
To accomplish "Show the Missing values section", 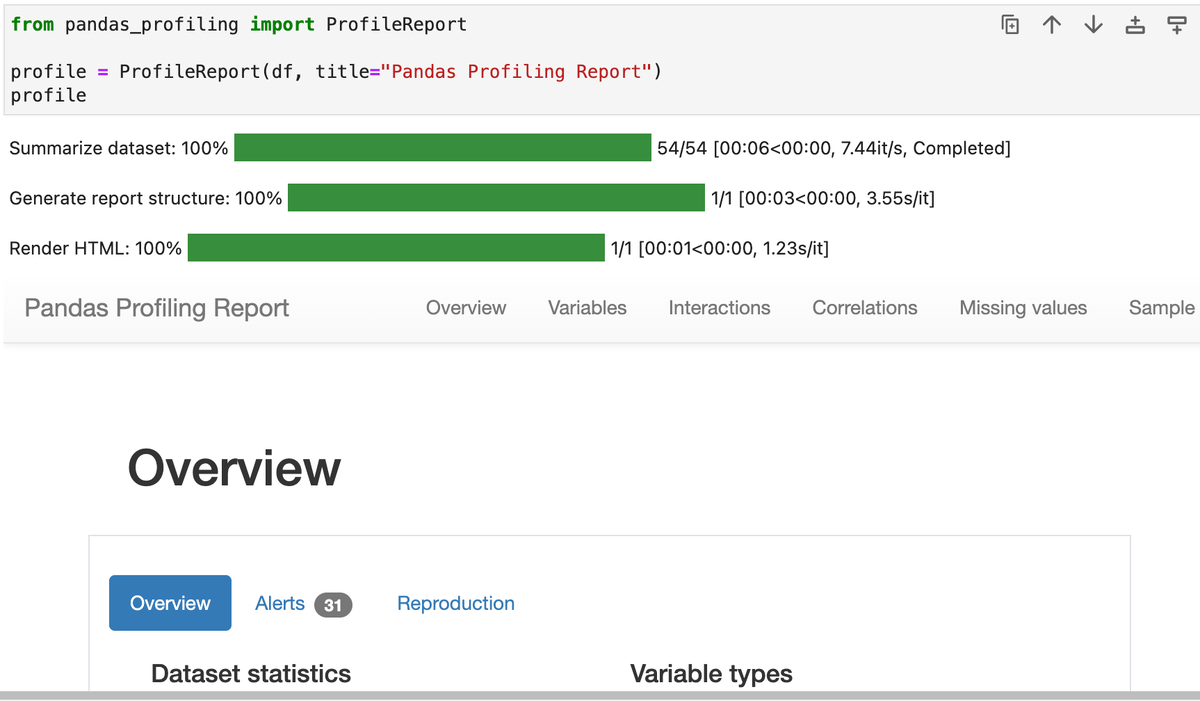I will [1023, 308].
